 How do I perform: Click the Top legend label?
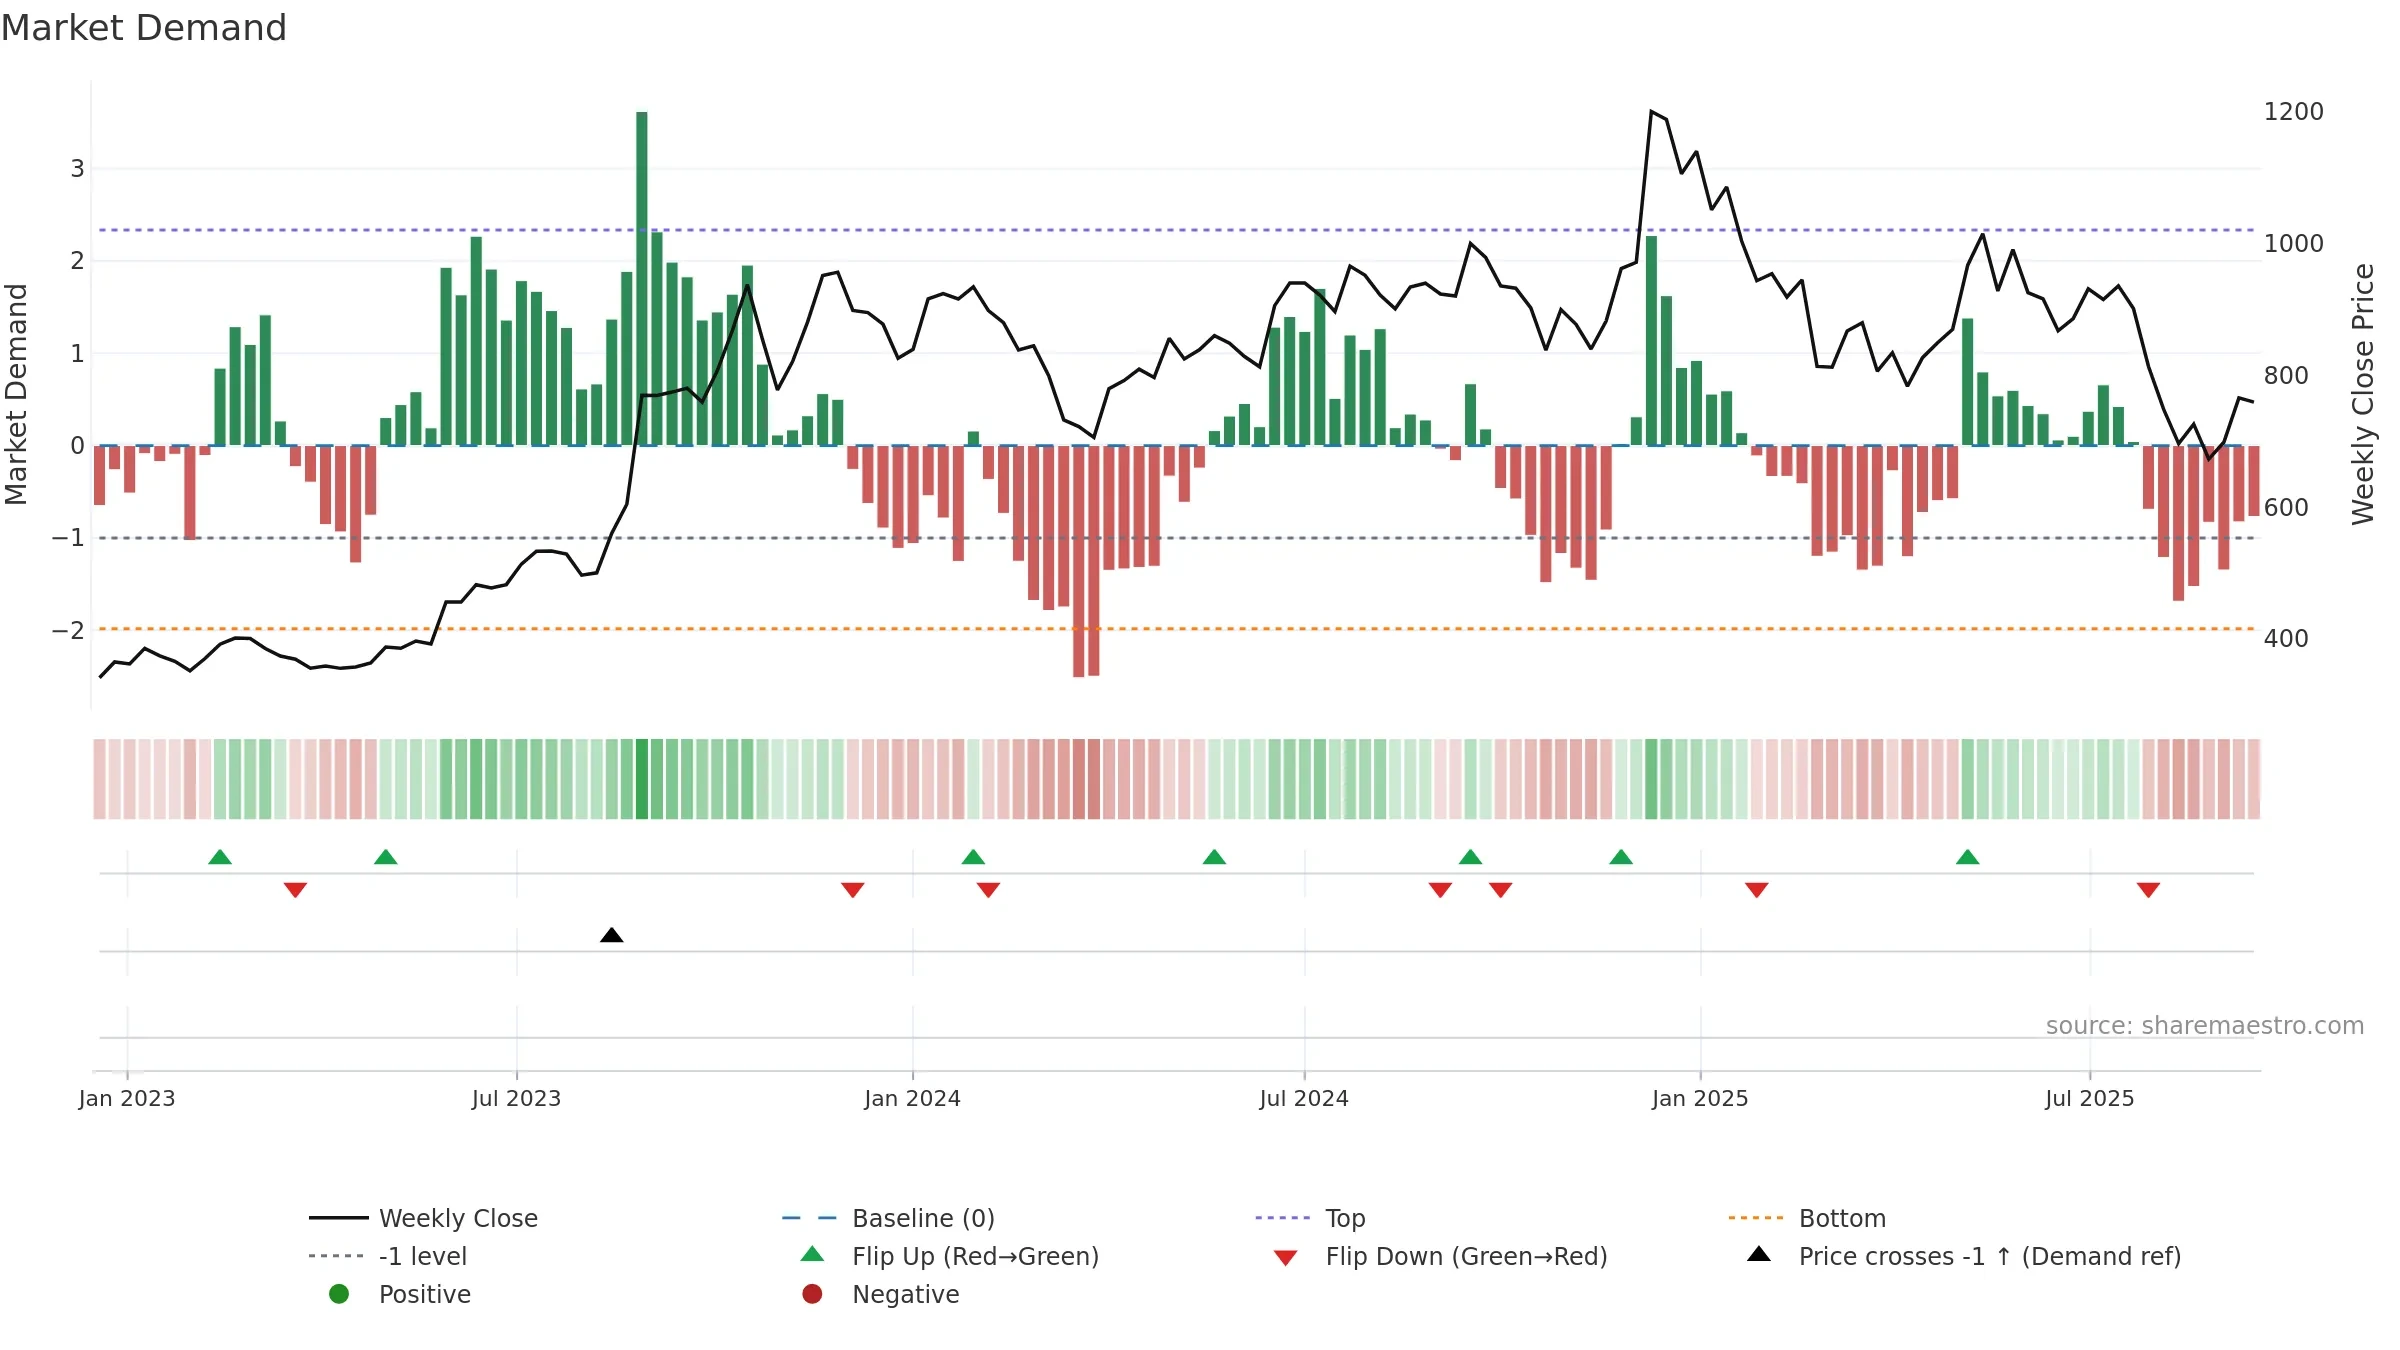pyautogui.click(x=1345, y=1218)
